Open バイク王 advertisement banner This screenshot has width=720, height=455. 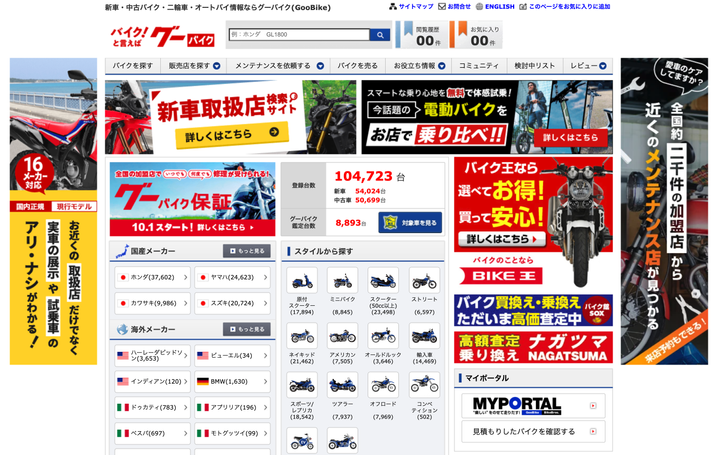click(533, 222)
